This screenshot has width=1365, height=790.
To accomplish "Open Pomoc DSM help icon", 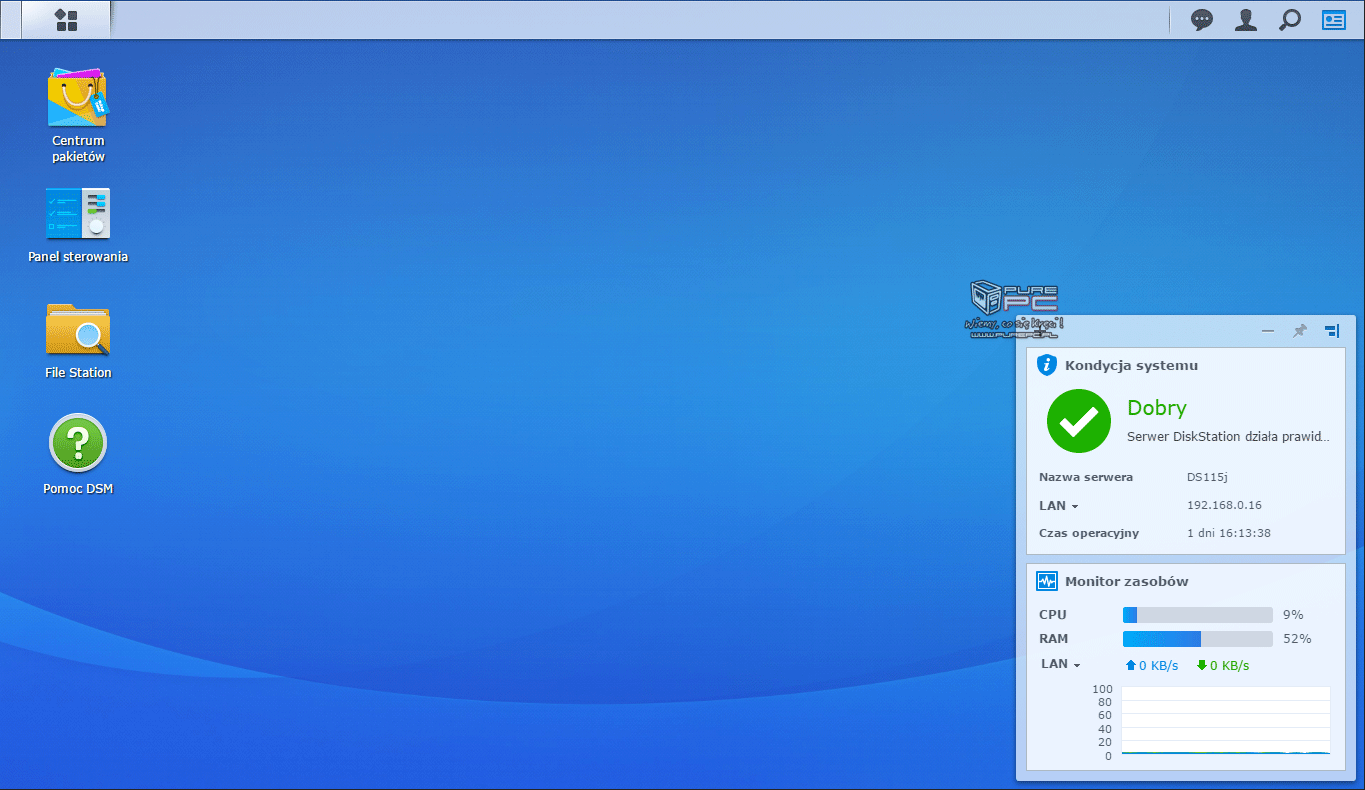I will (78, 444).
